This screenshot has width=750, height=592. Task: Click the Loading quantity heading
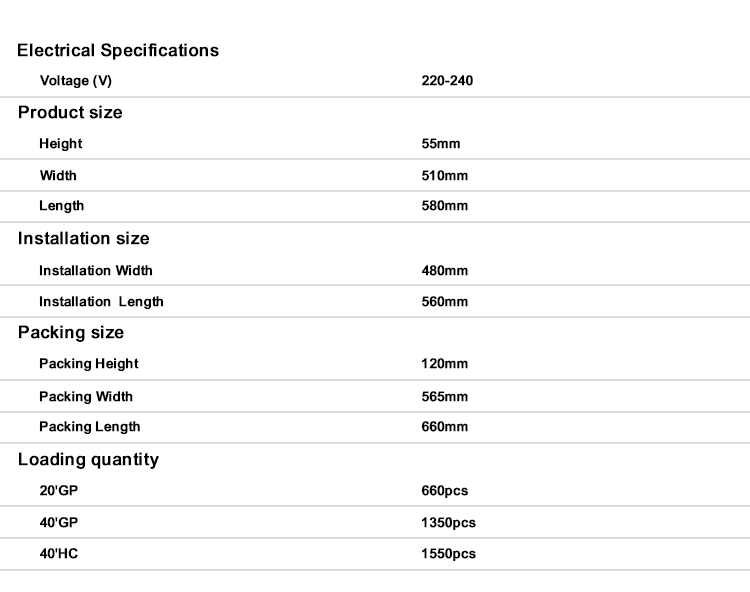pyautogui.click(x=88, y=460)
